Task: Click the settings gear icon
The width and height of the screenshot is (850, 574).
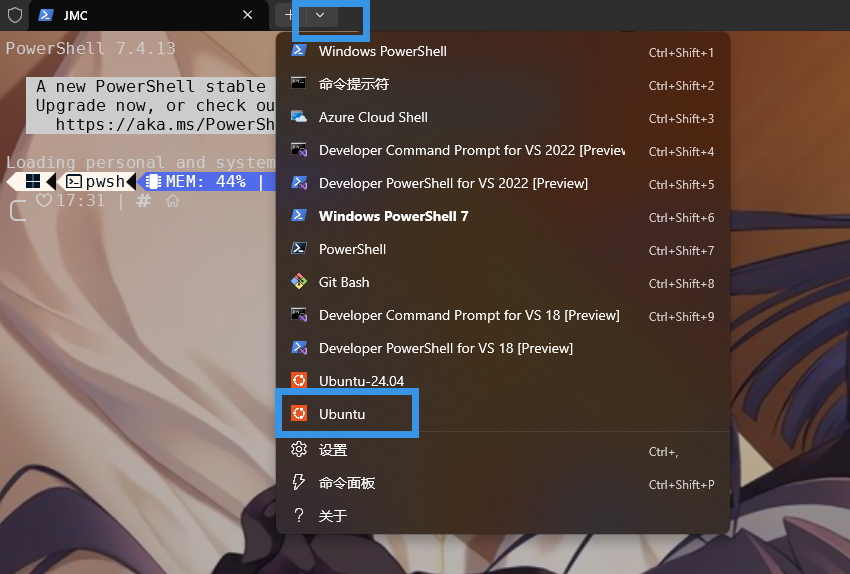Action: [x=299, y=449]
